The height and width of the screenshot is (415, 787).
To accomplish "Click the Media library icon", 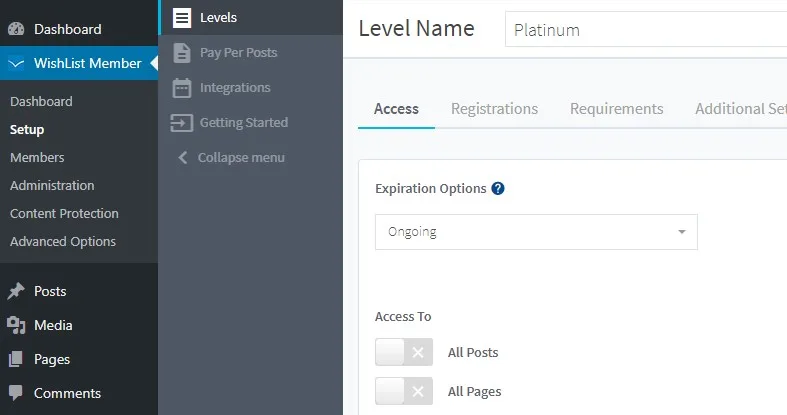I will pyautogui.click(x=16, y=325).
